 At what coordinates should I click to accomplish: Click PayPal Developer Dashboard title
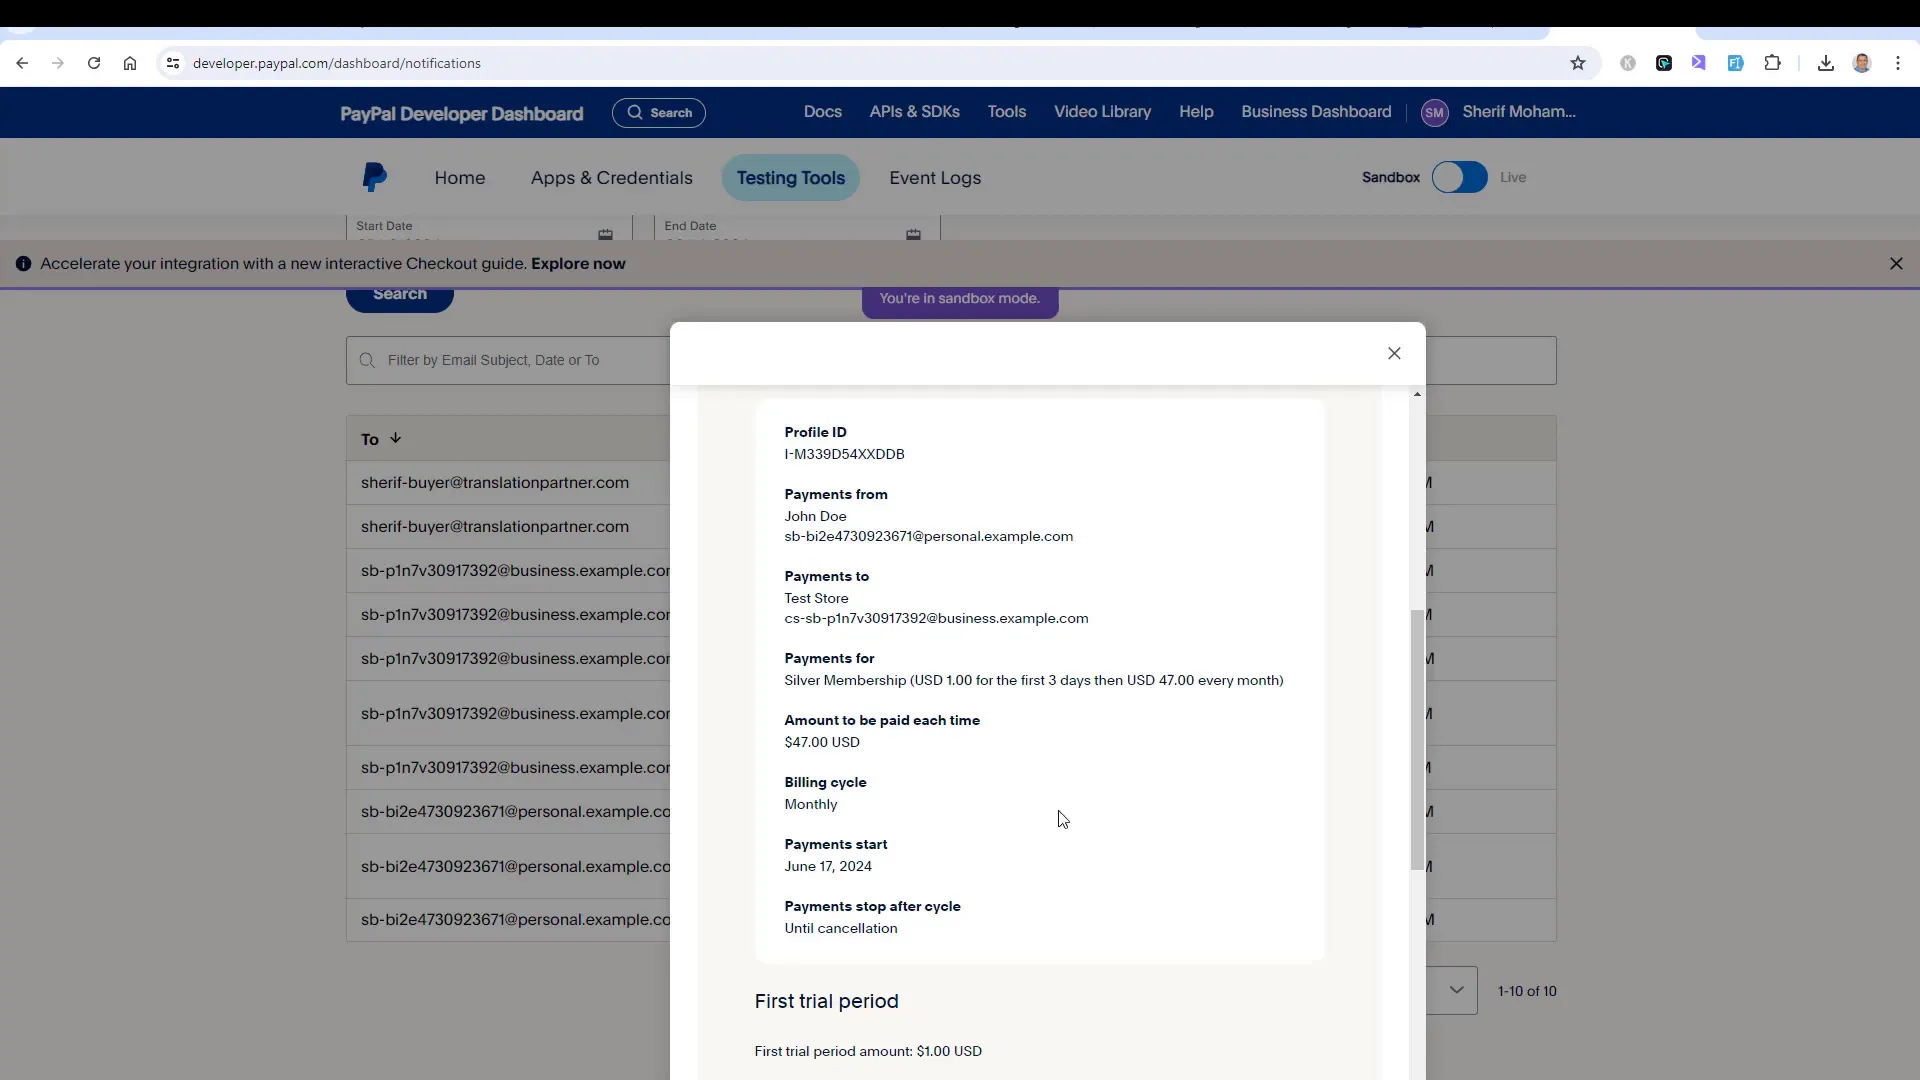tap(461, 114)
